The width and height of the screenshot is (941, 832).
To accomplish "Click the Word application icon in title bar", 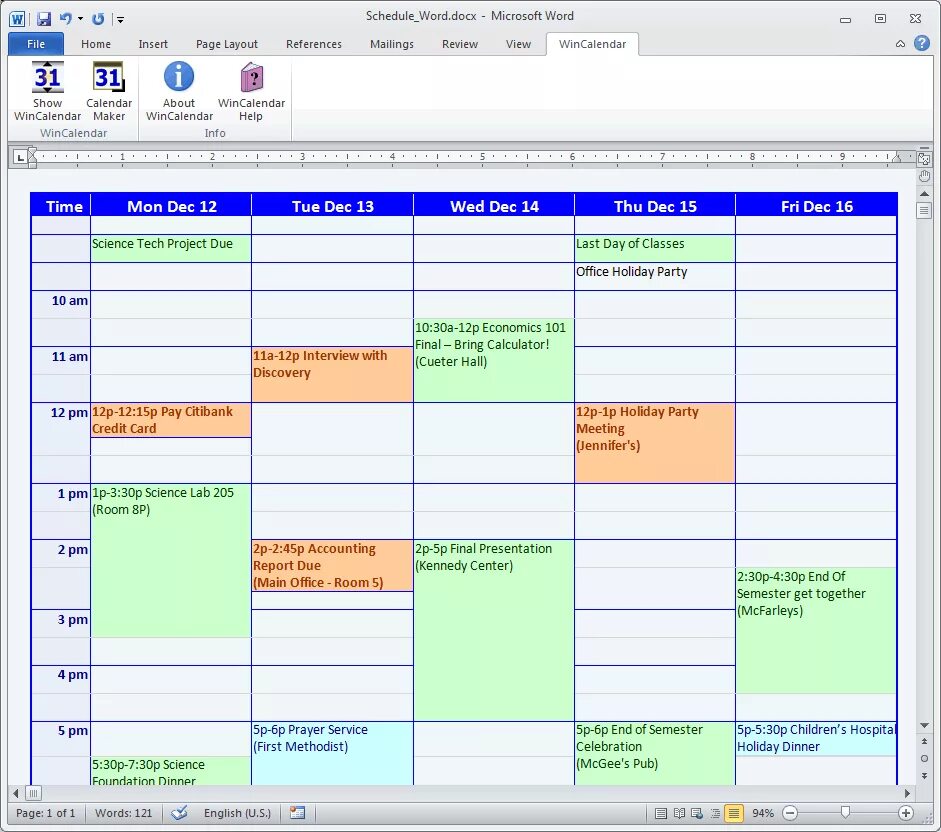I will coord(17,19).
